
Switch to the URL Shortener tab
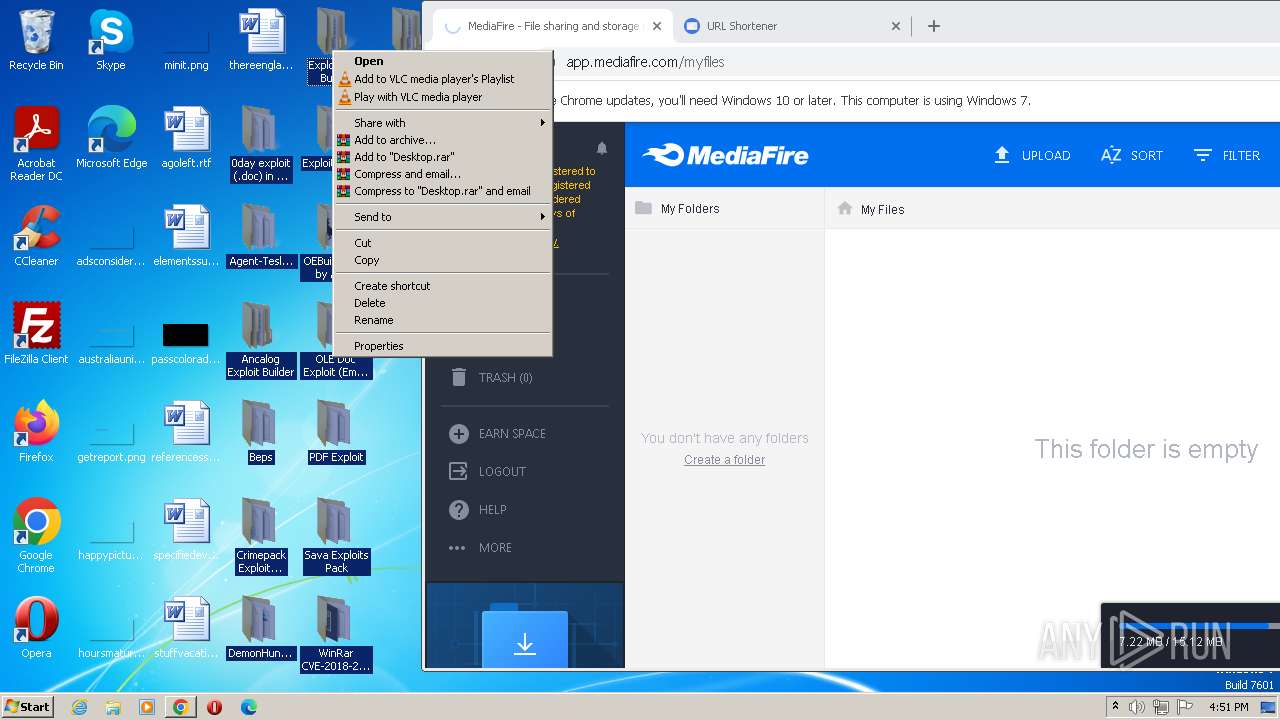point(790,26)
